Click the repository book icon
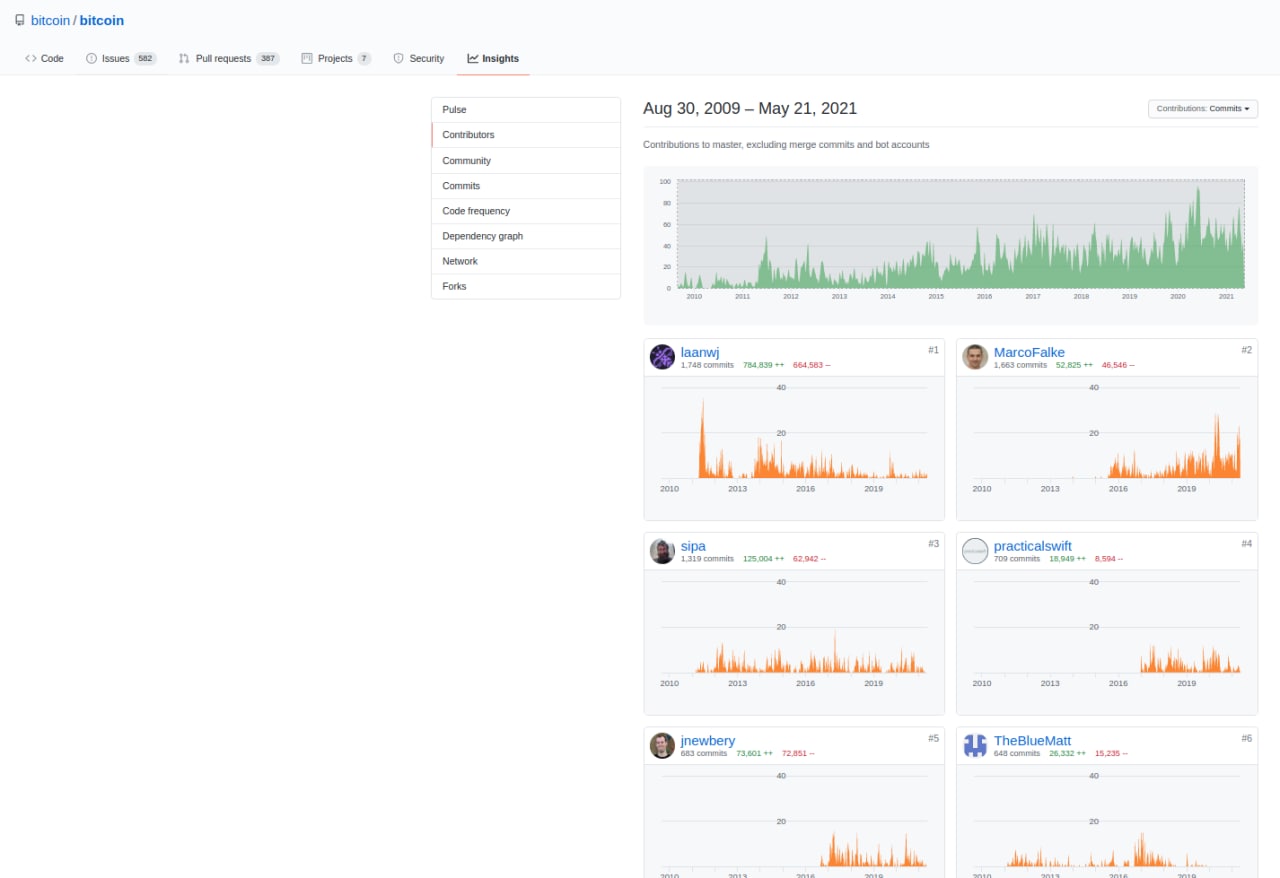The image size is (1280, 878). [x=20, y=20]
